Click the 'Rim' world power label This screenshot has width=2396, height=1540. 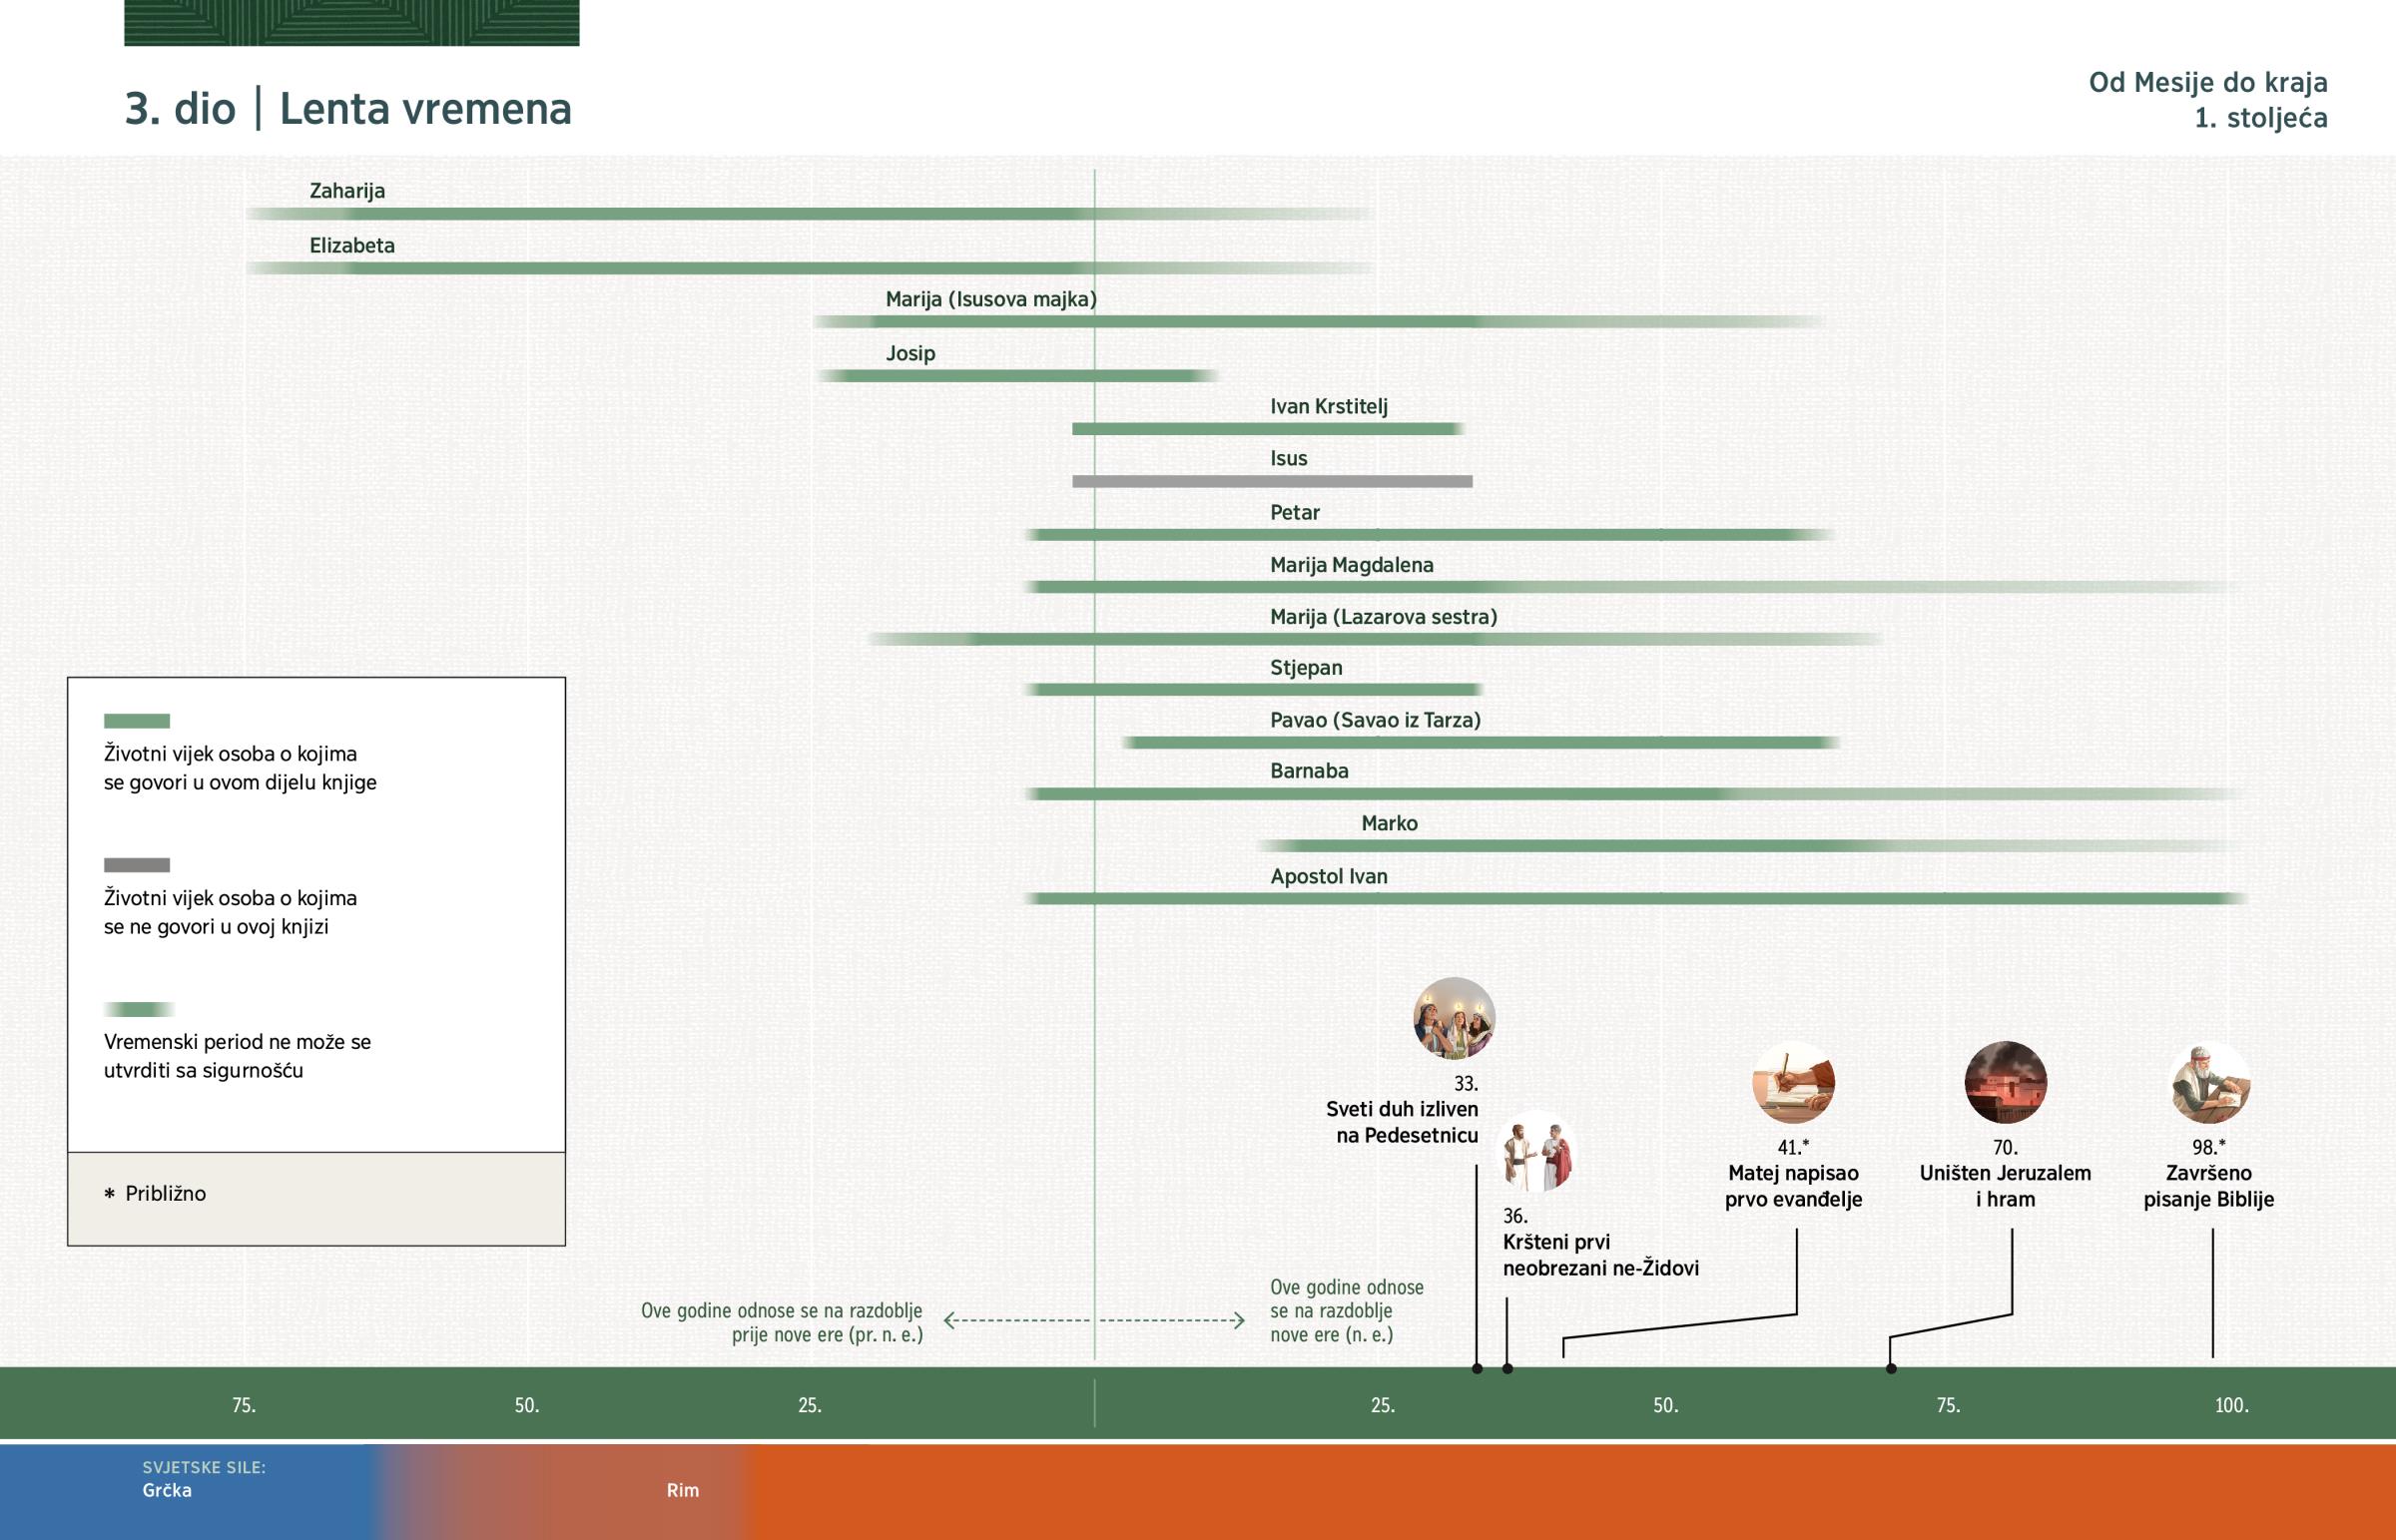(x=683, y=1490)
